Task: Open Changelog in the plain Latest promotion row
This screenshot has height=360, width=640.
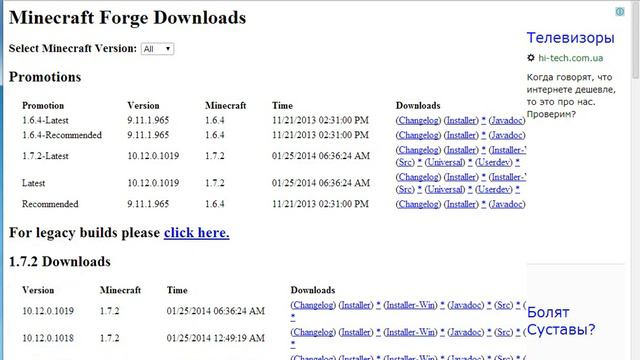Action: click(418, 177)
